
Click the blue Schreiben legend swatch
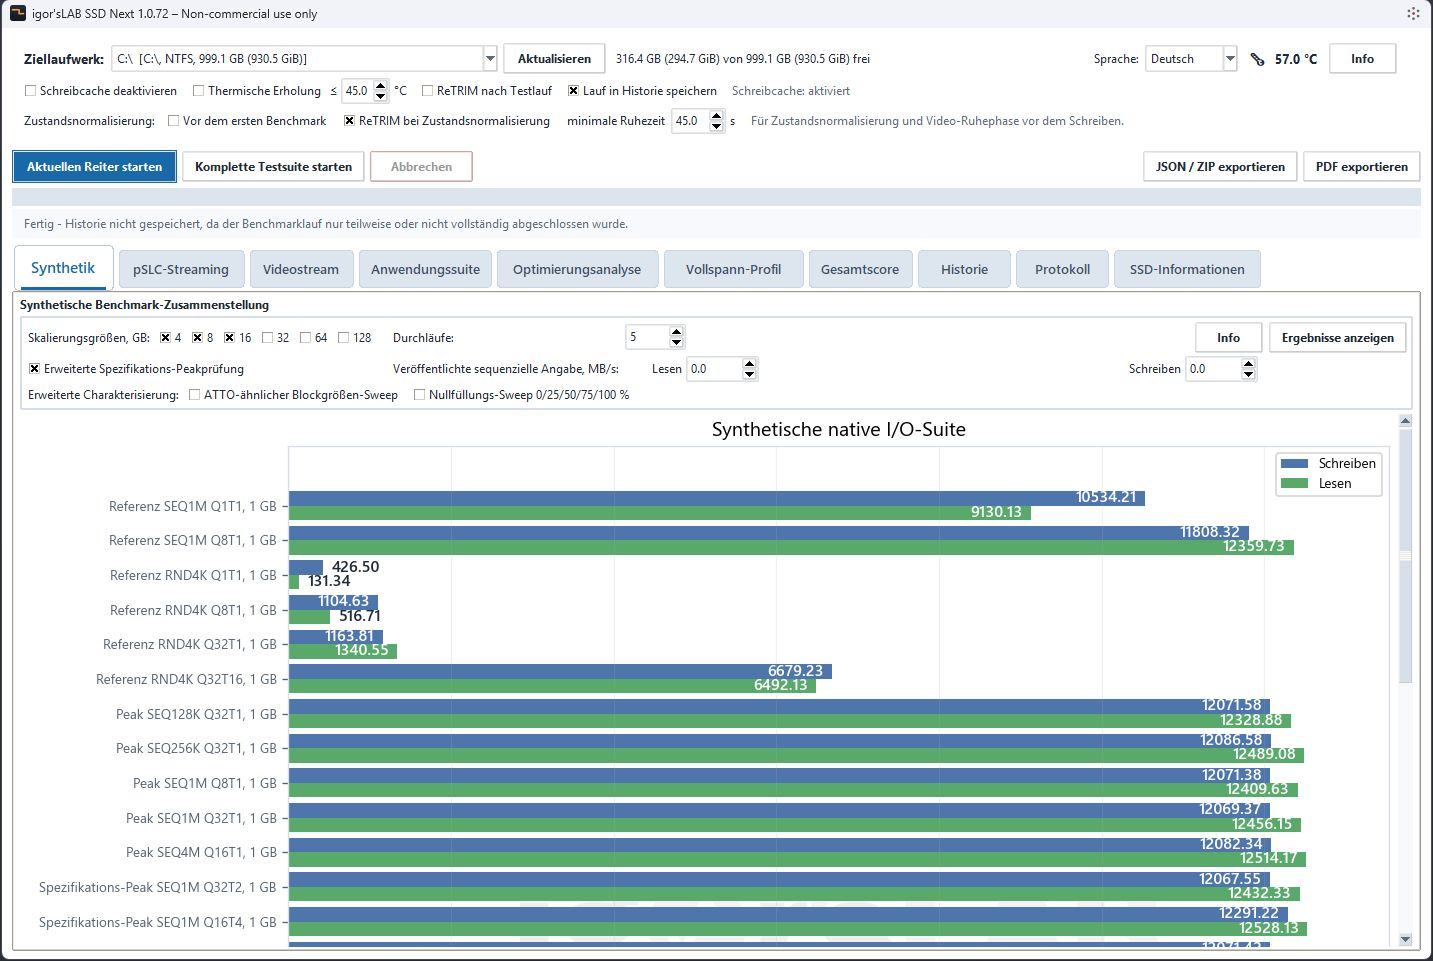(x=1295, y=464)
